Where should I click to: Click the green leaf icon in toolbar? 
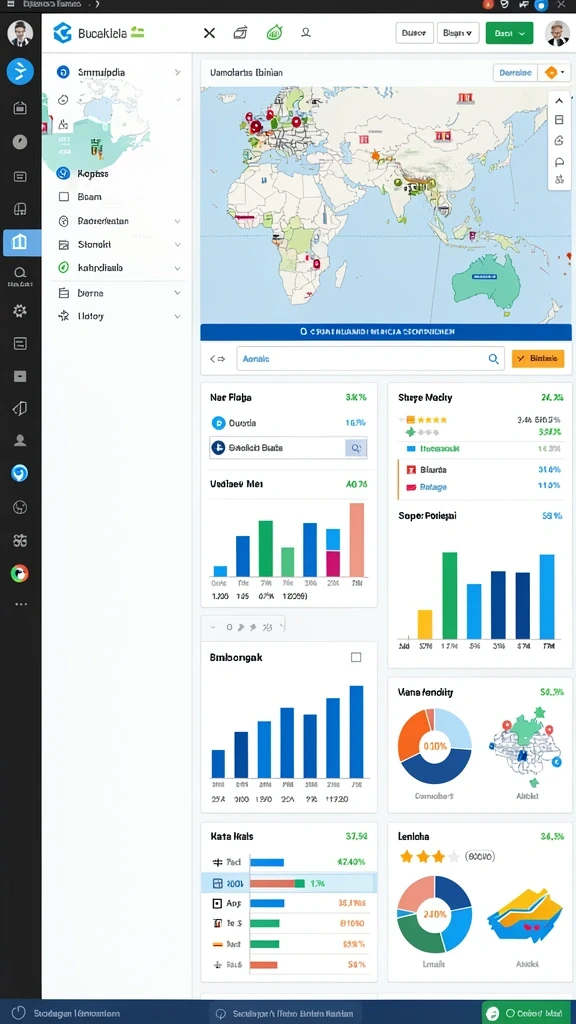point(274,33)
